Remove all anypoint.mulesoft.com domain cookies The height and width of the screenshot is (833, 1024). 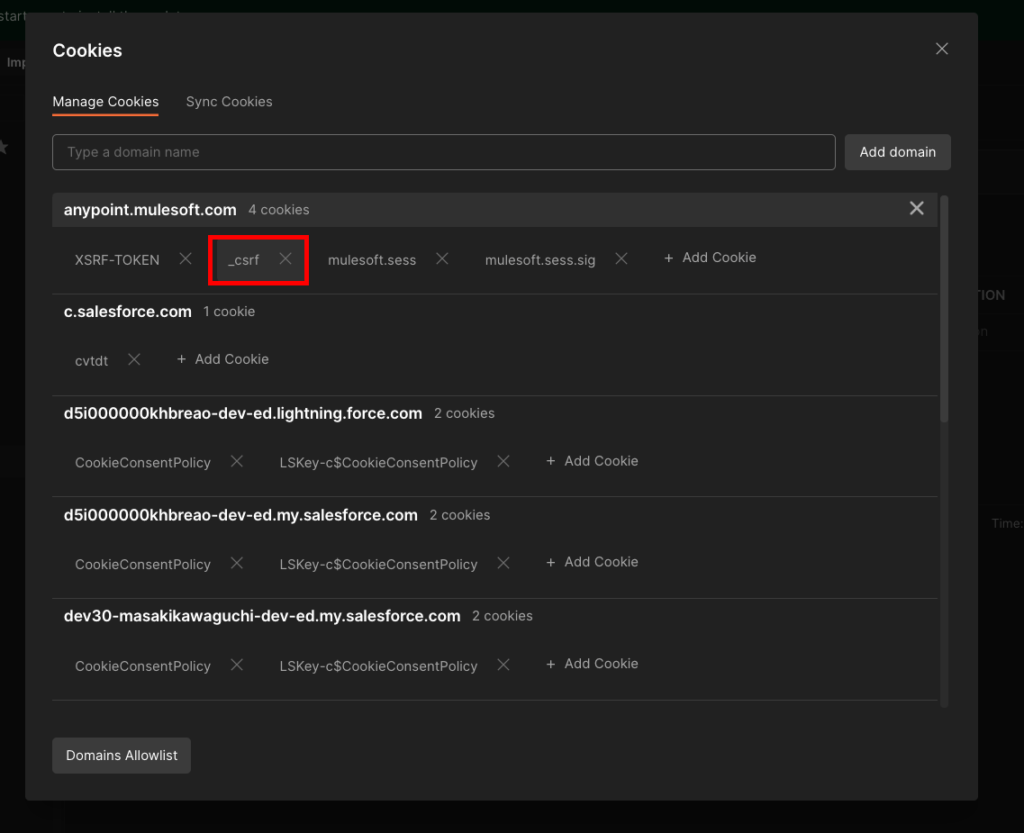(916, 209)
